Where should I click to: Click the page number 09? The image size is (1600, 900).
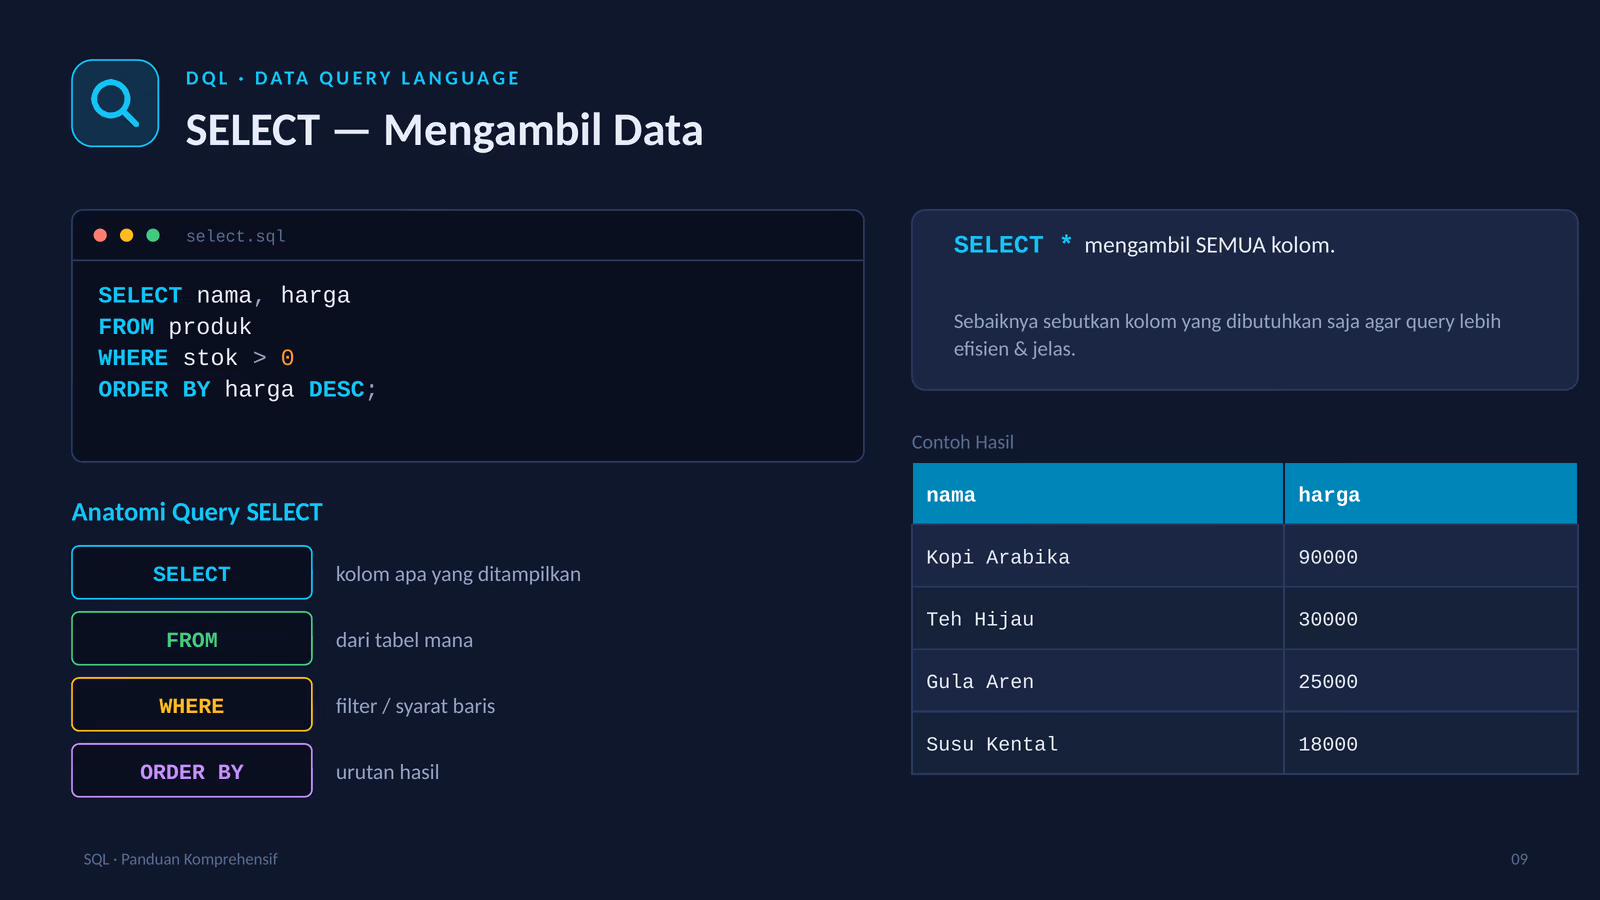tap(1519, 859)
